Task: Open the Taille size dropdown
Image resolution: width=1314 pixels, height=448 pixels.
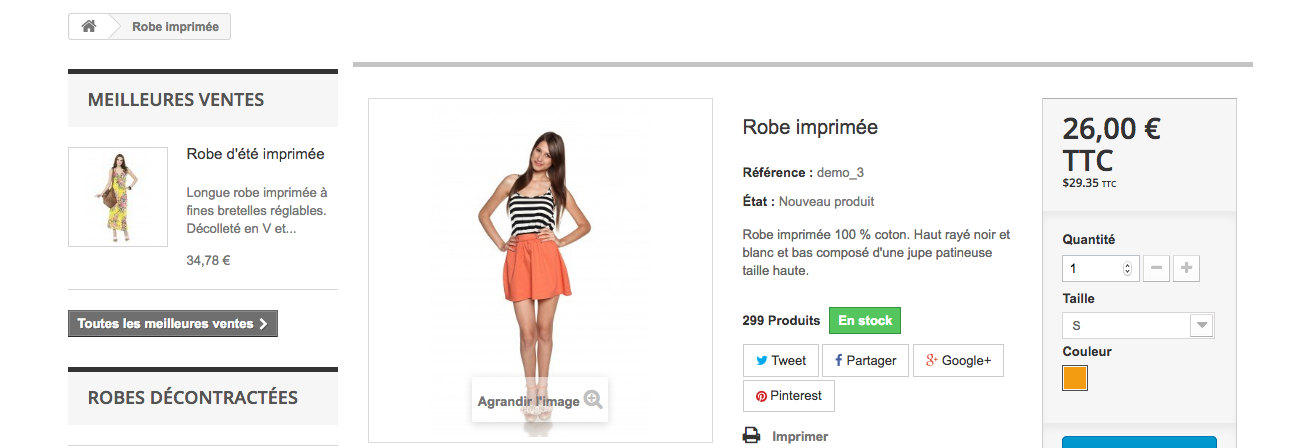Action: [x=1138, y=326]
